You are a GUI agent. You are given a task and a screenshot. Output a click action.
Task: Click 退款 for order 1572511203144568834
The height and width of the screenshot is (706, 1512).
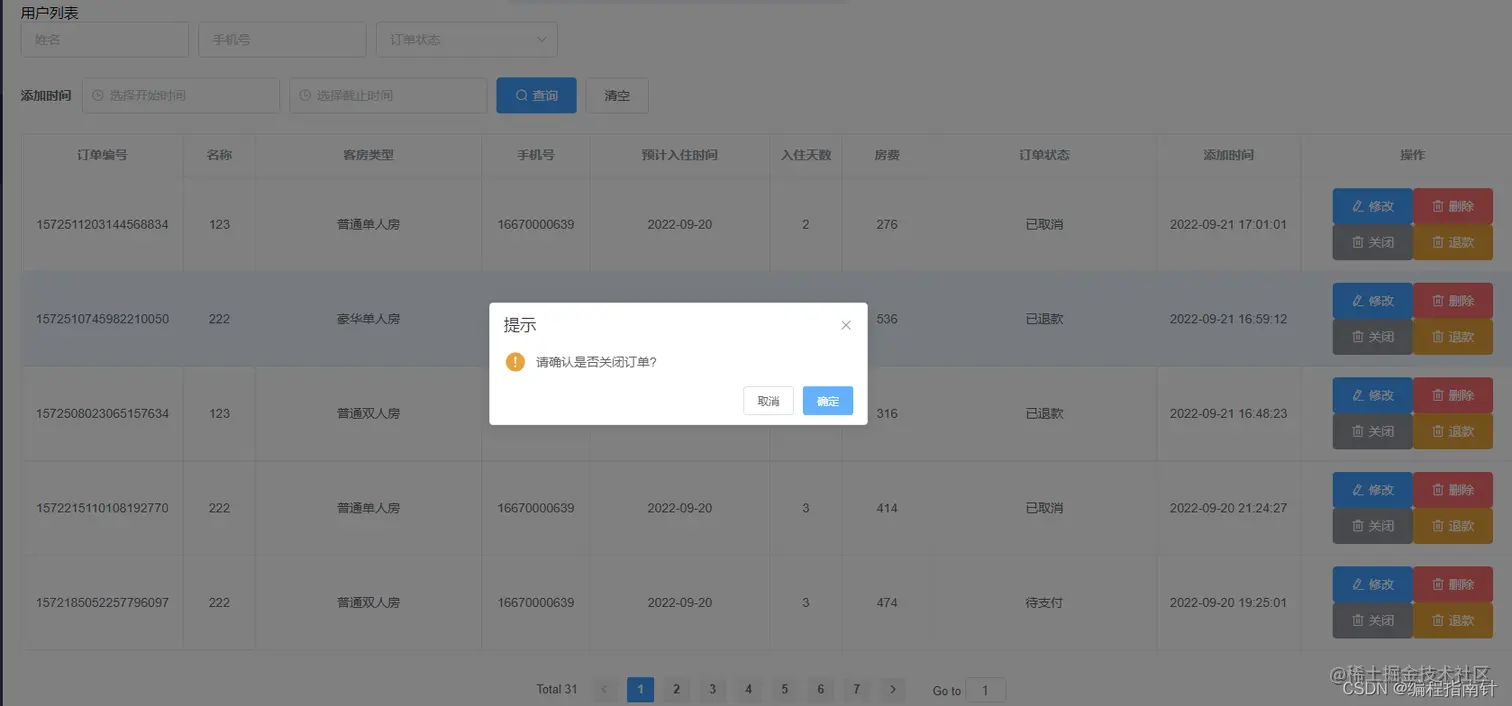point(1453,242)
